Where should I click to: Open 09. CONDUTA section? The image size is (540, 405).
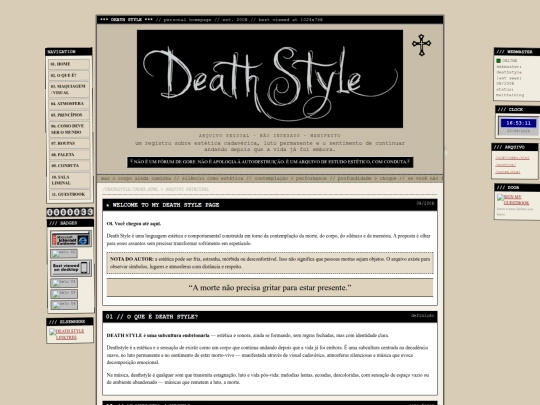(x=69, y=166)
